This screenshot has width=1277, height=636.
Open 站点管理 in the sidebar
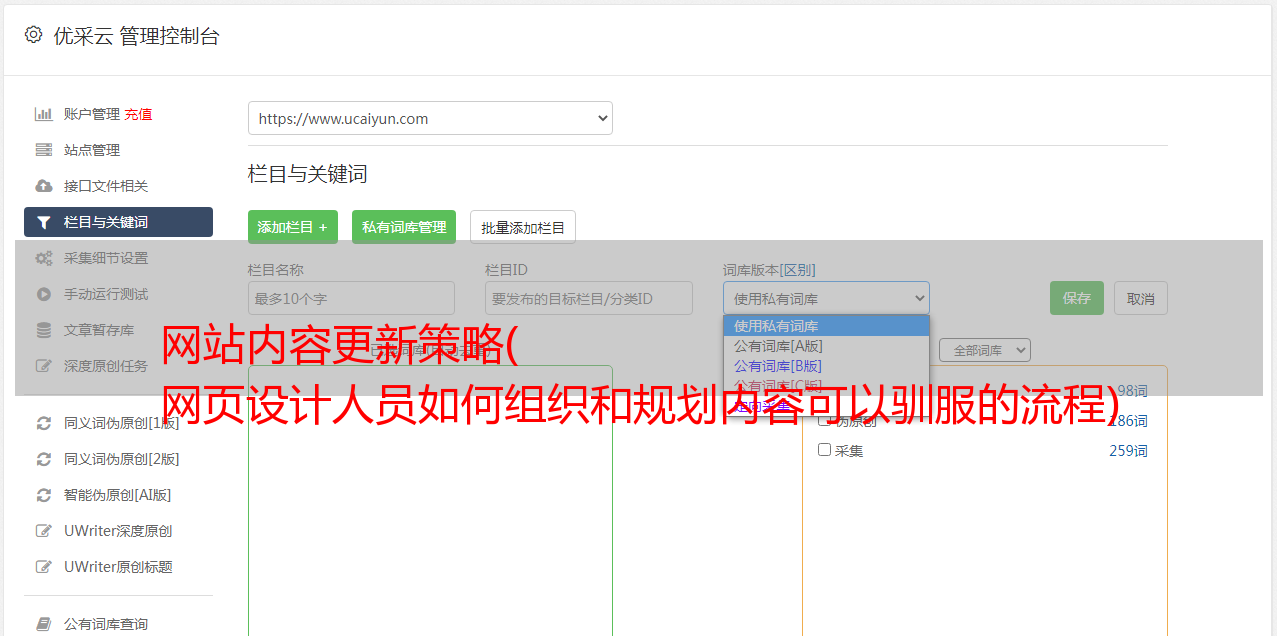(92, 150)
